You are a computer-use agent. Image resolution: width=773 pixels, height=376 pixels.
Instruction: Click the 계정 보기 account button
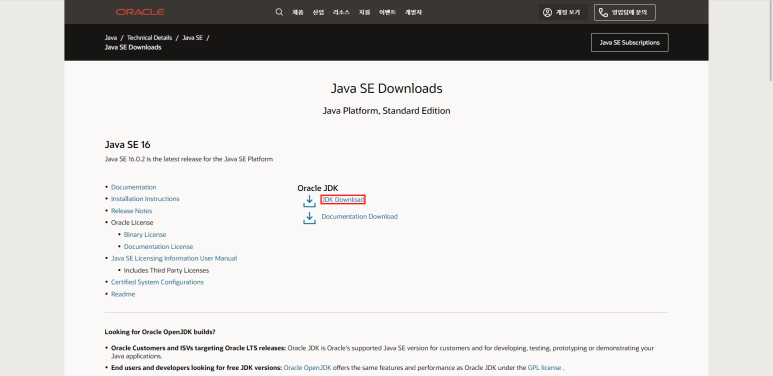(x=563, y=12)
